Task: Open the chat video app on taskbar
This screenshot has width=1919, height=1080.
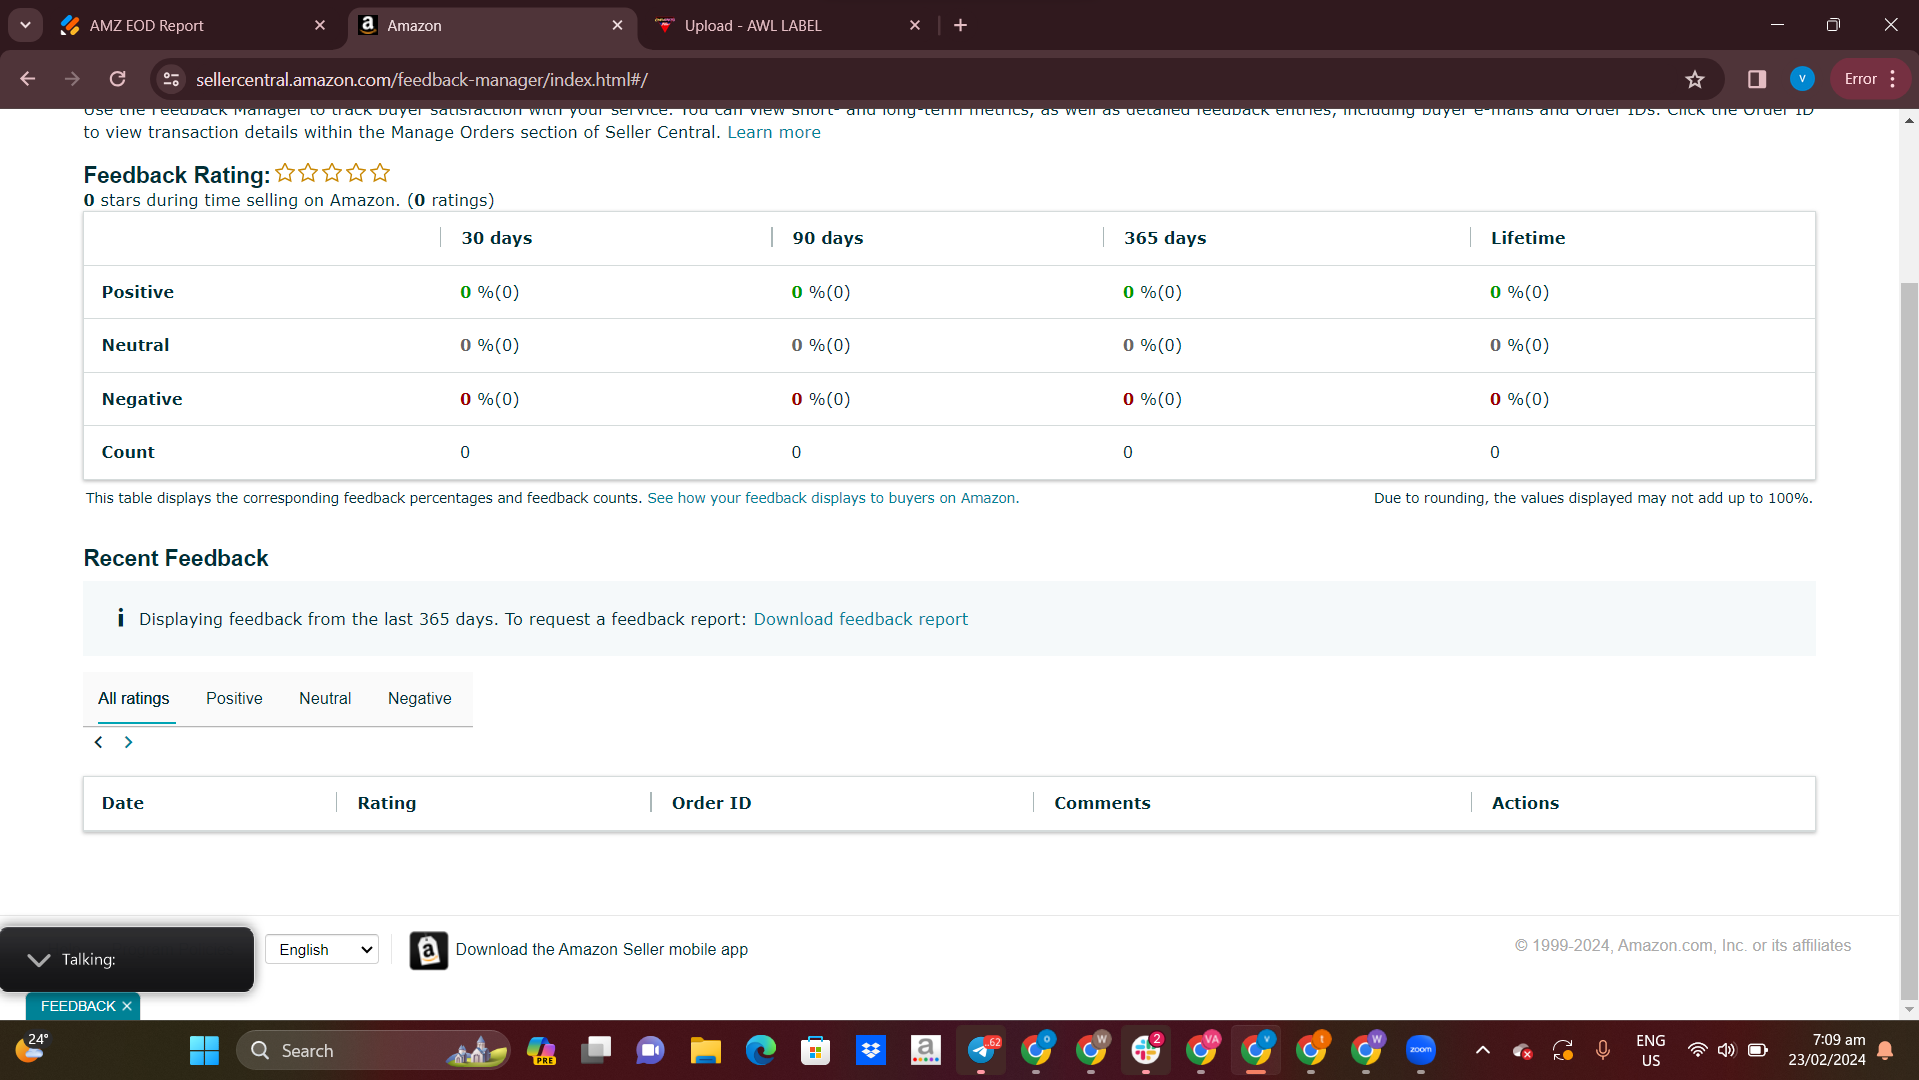Action: (651, 1050)
